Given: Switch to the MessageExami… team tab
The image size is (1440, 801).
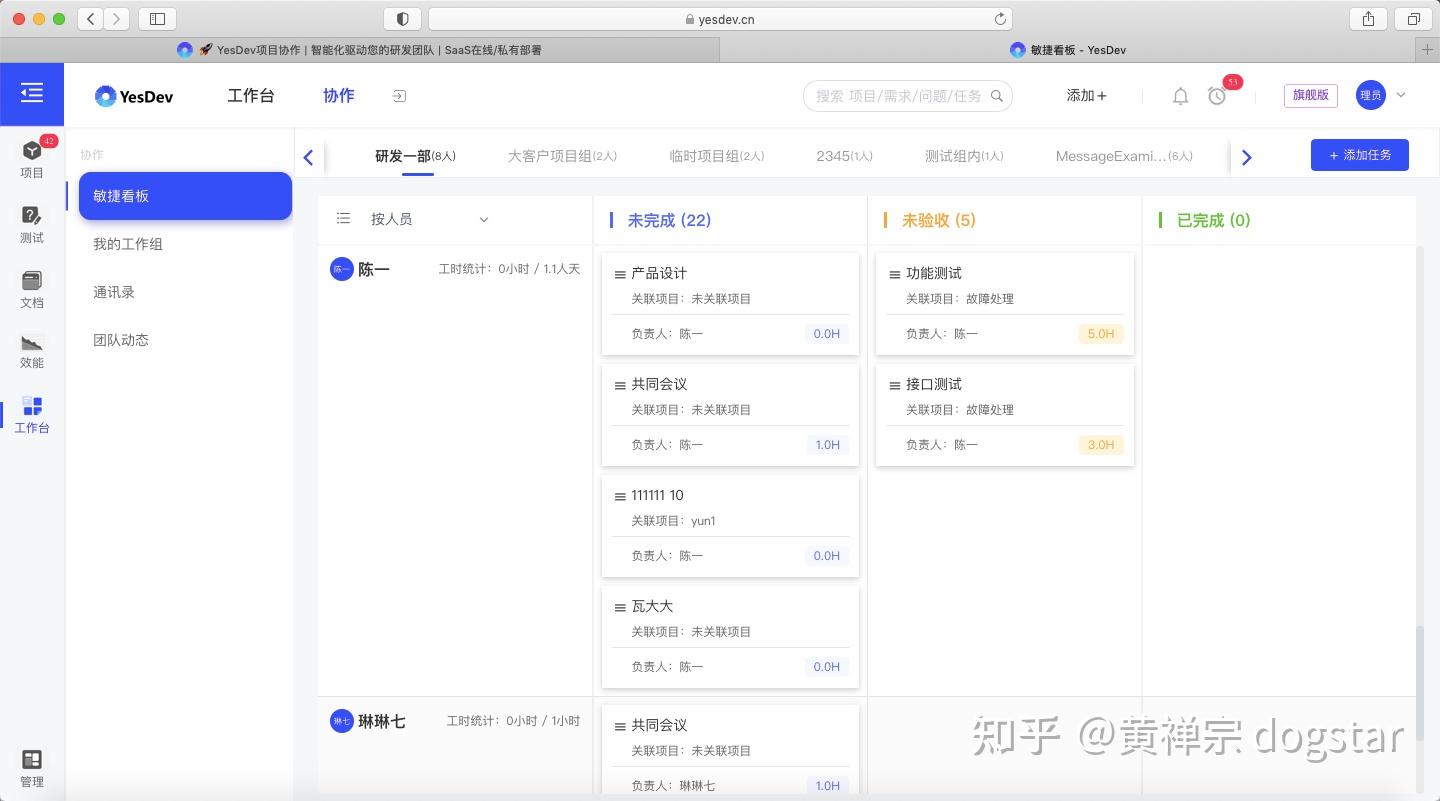Looking at the screenshot, I should 1124,156.
